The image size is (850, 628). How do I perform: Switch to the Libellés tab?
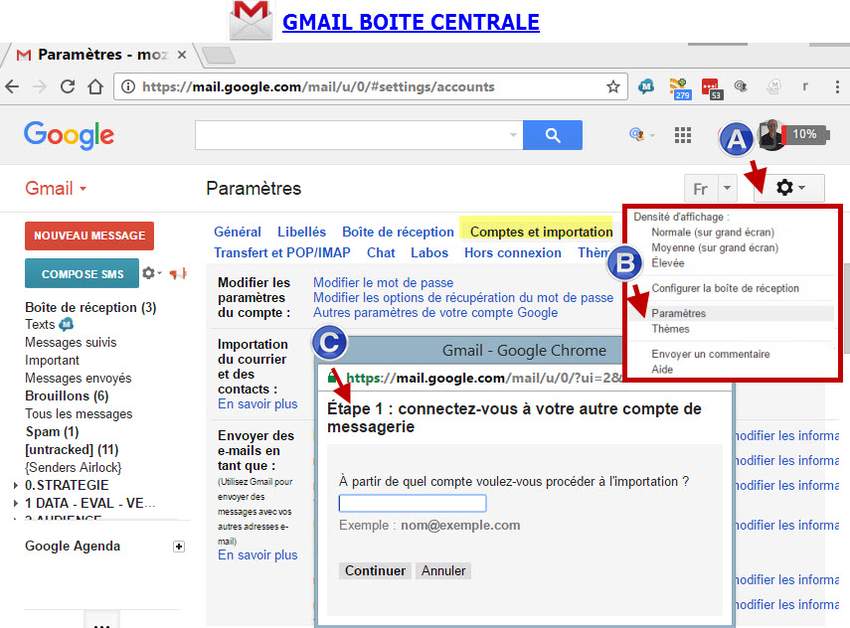coord(301,232)
